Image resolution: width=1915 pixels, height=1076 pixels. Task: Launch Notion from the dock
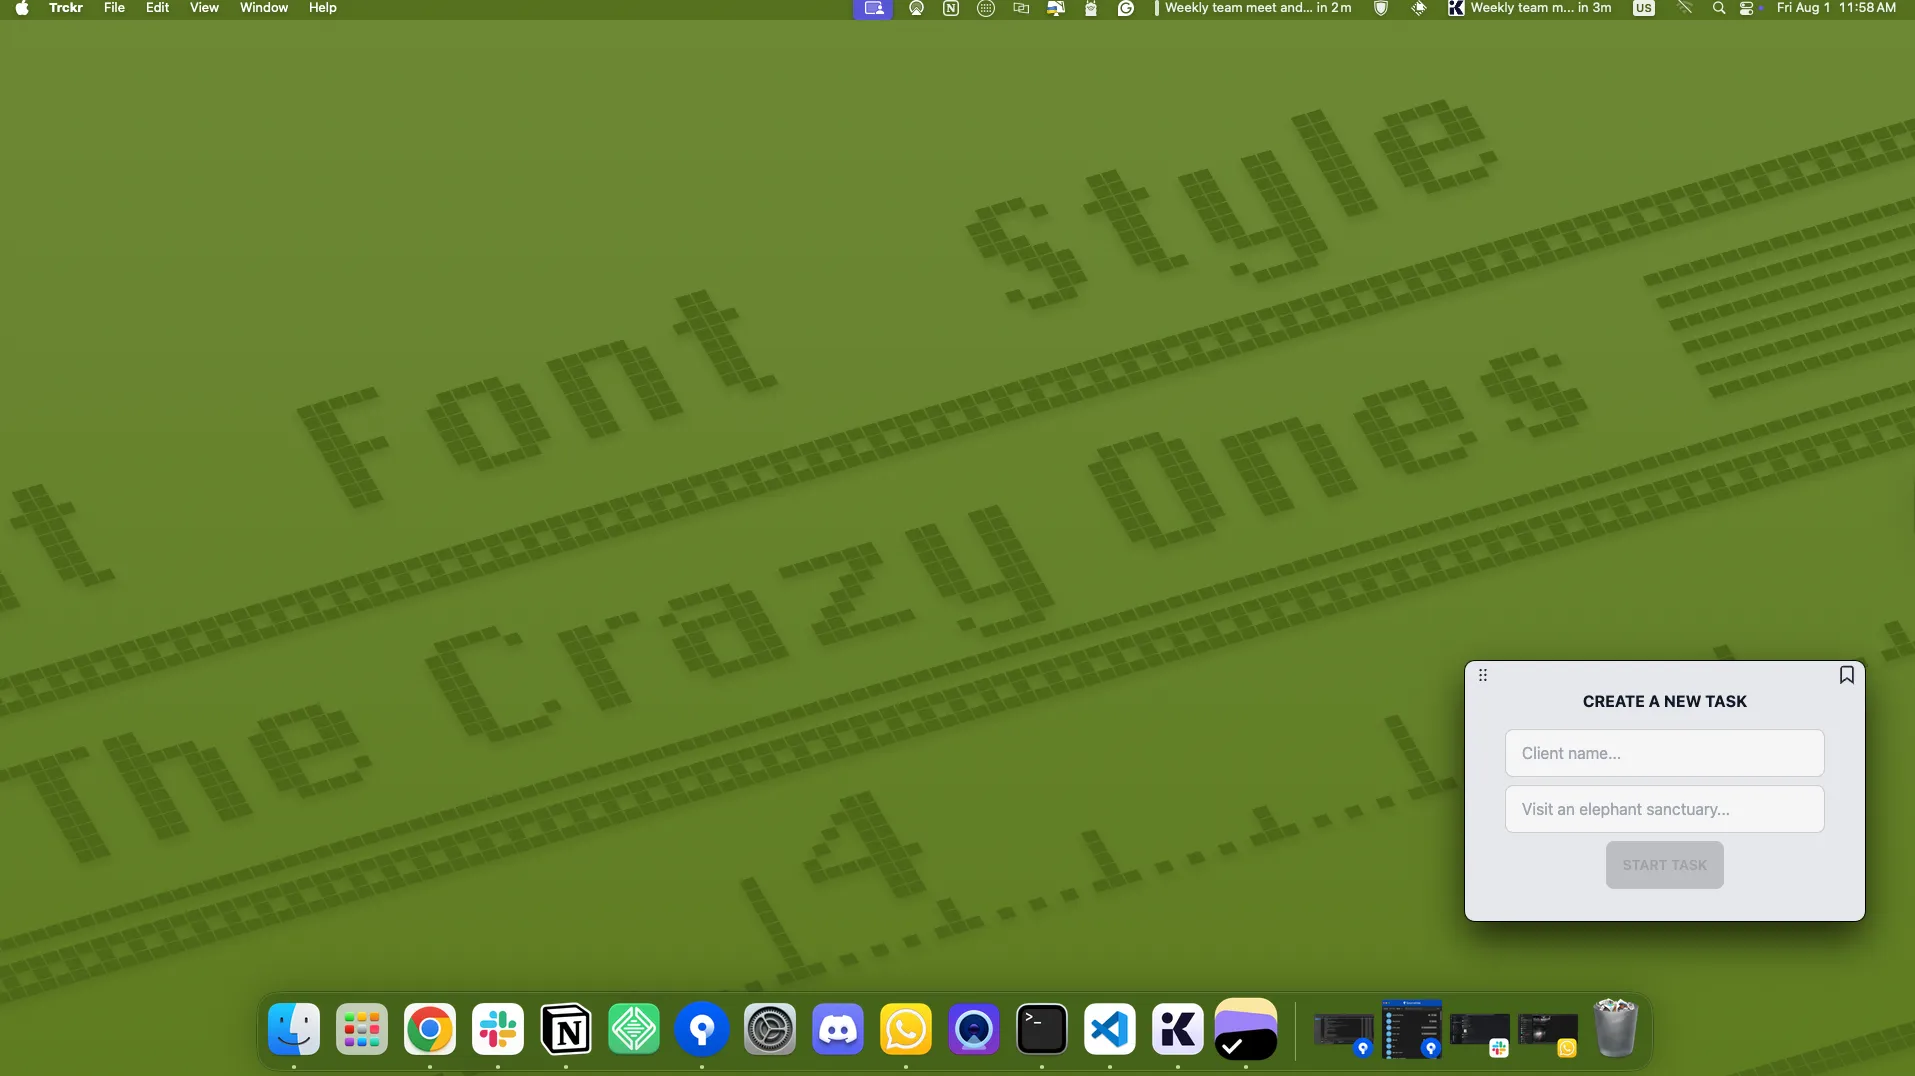click(566, 1029)
